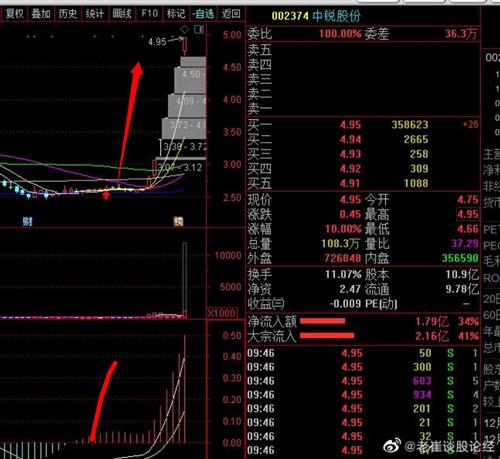The height and width of the screenshot is (459, 500).
Task: Click the 4.95 high-price label on the candlestick
Action: click(157, 42)
